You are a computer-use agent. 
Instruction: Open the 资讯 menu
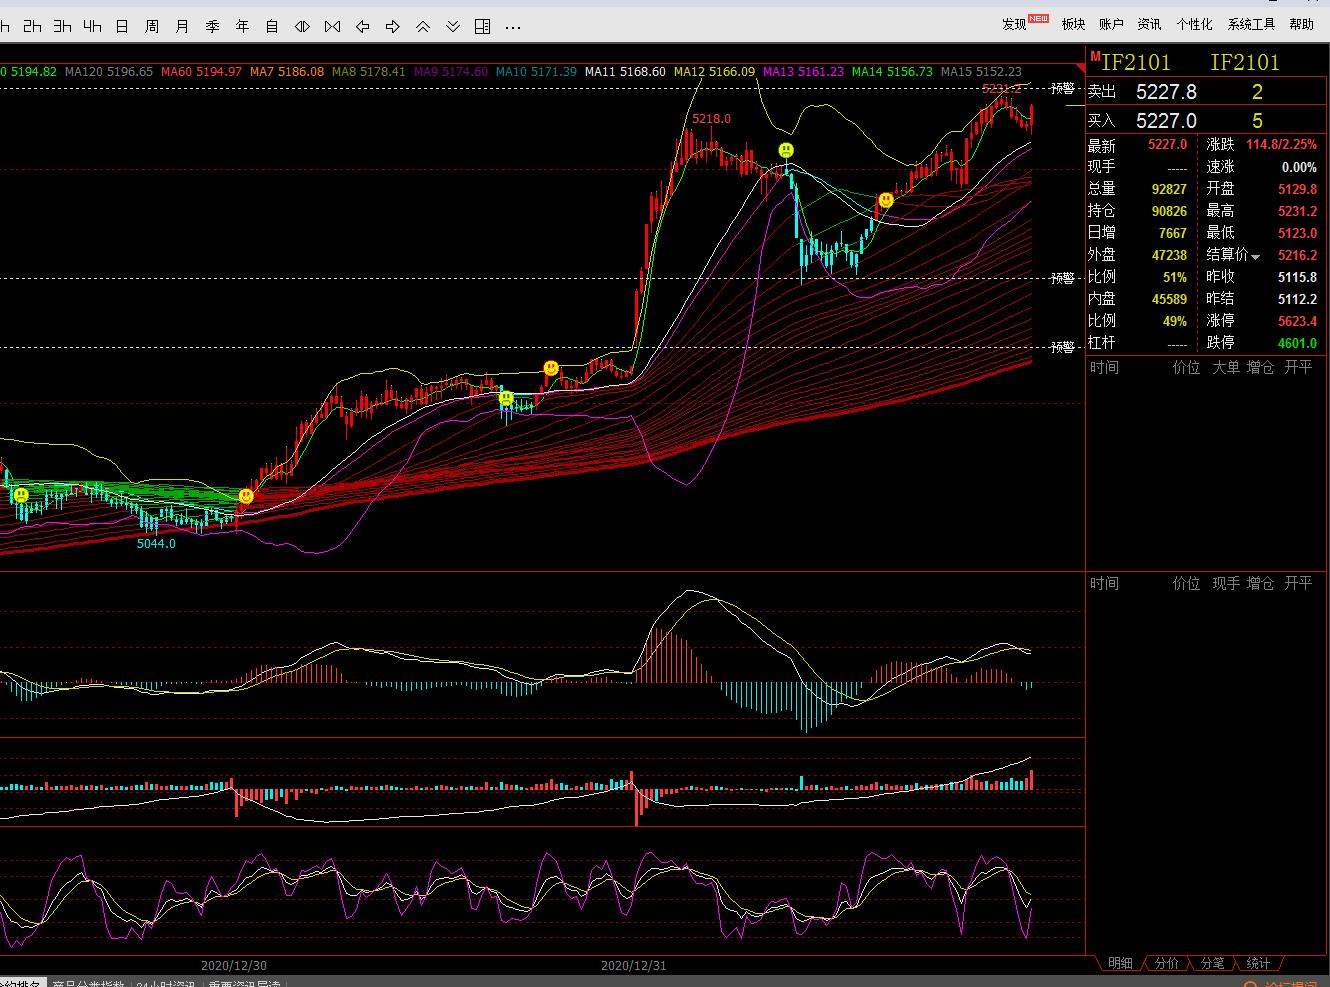pos(1149,24)
